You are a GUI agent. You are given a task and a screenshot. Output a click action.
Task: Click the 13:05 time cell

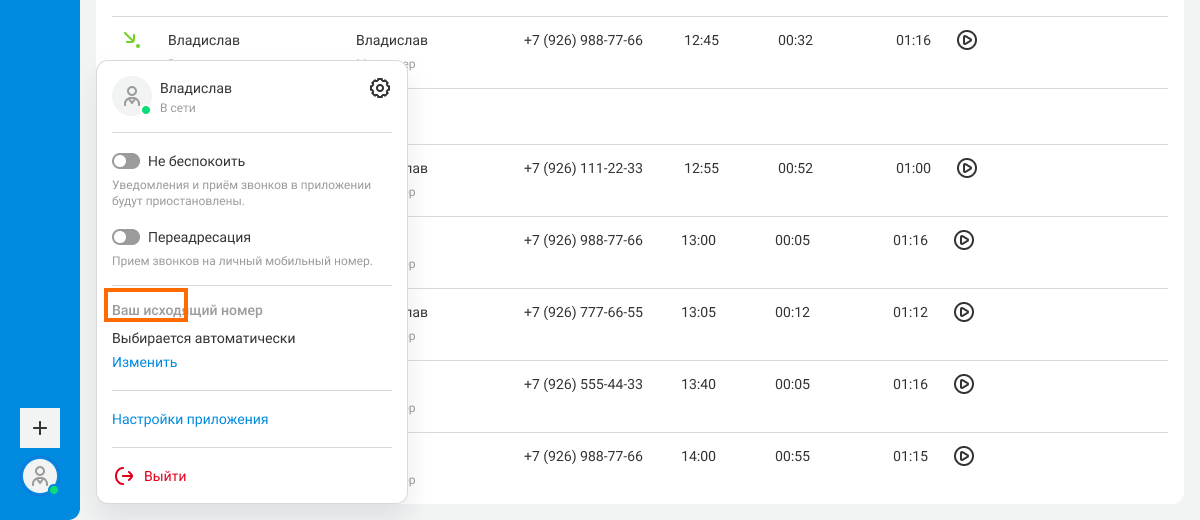tap(698, 312)
